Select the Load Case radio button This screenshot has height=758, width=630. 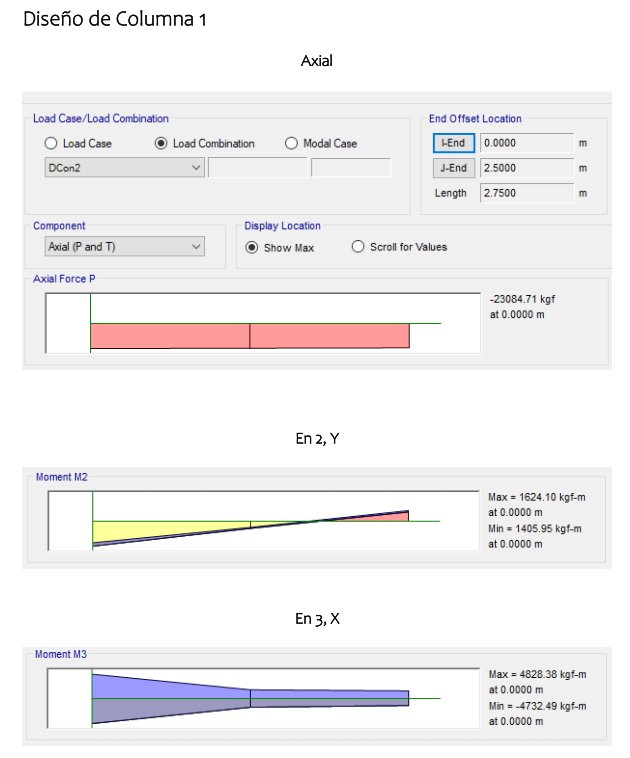tap(51, 143)
